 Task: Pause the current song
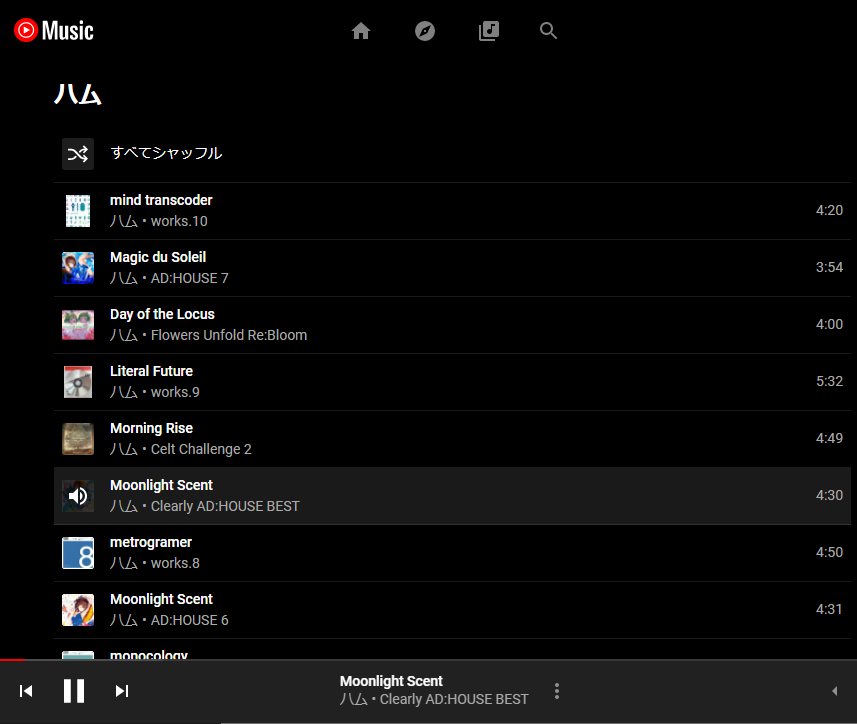point(74,691)
